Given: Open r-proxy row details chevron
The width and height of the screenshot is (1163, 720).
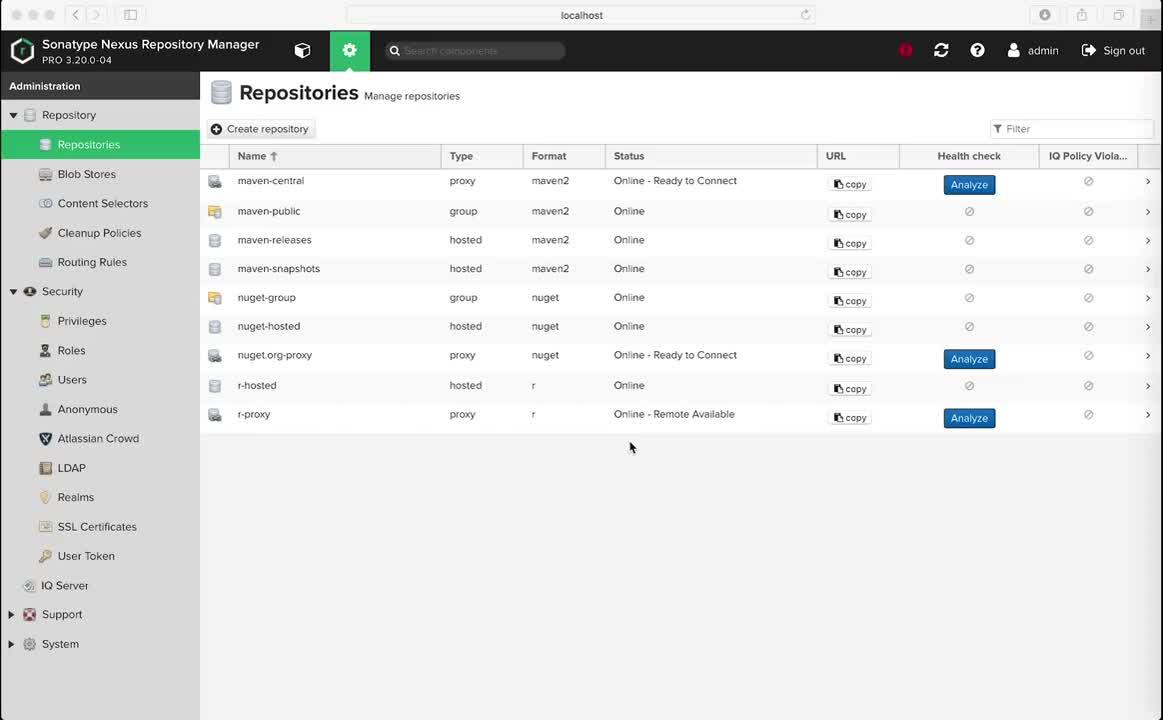Looking at the screenshot, I should (1147, 415).
